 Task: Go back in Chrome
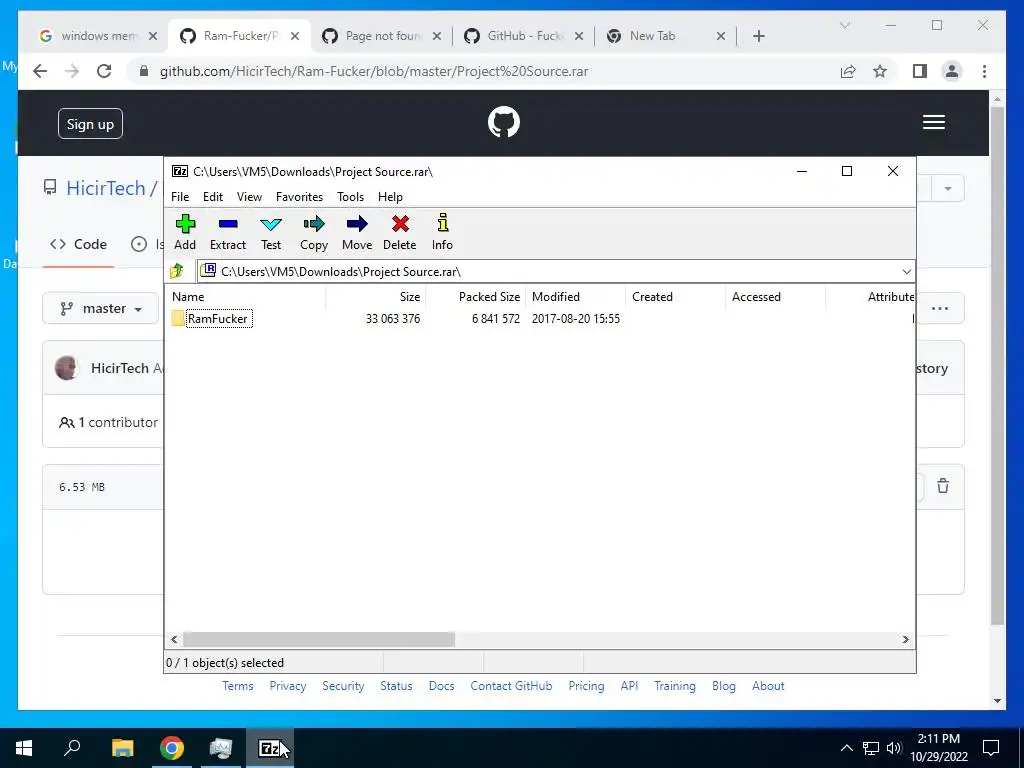click(40, 71)
